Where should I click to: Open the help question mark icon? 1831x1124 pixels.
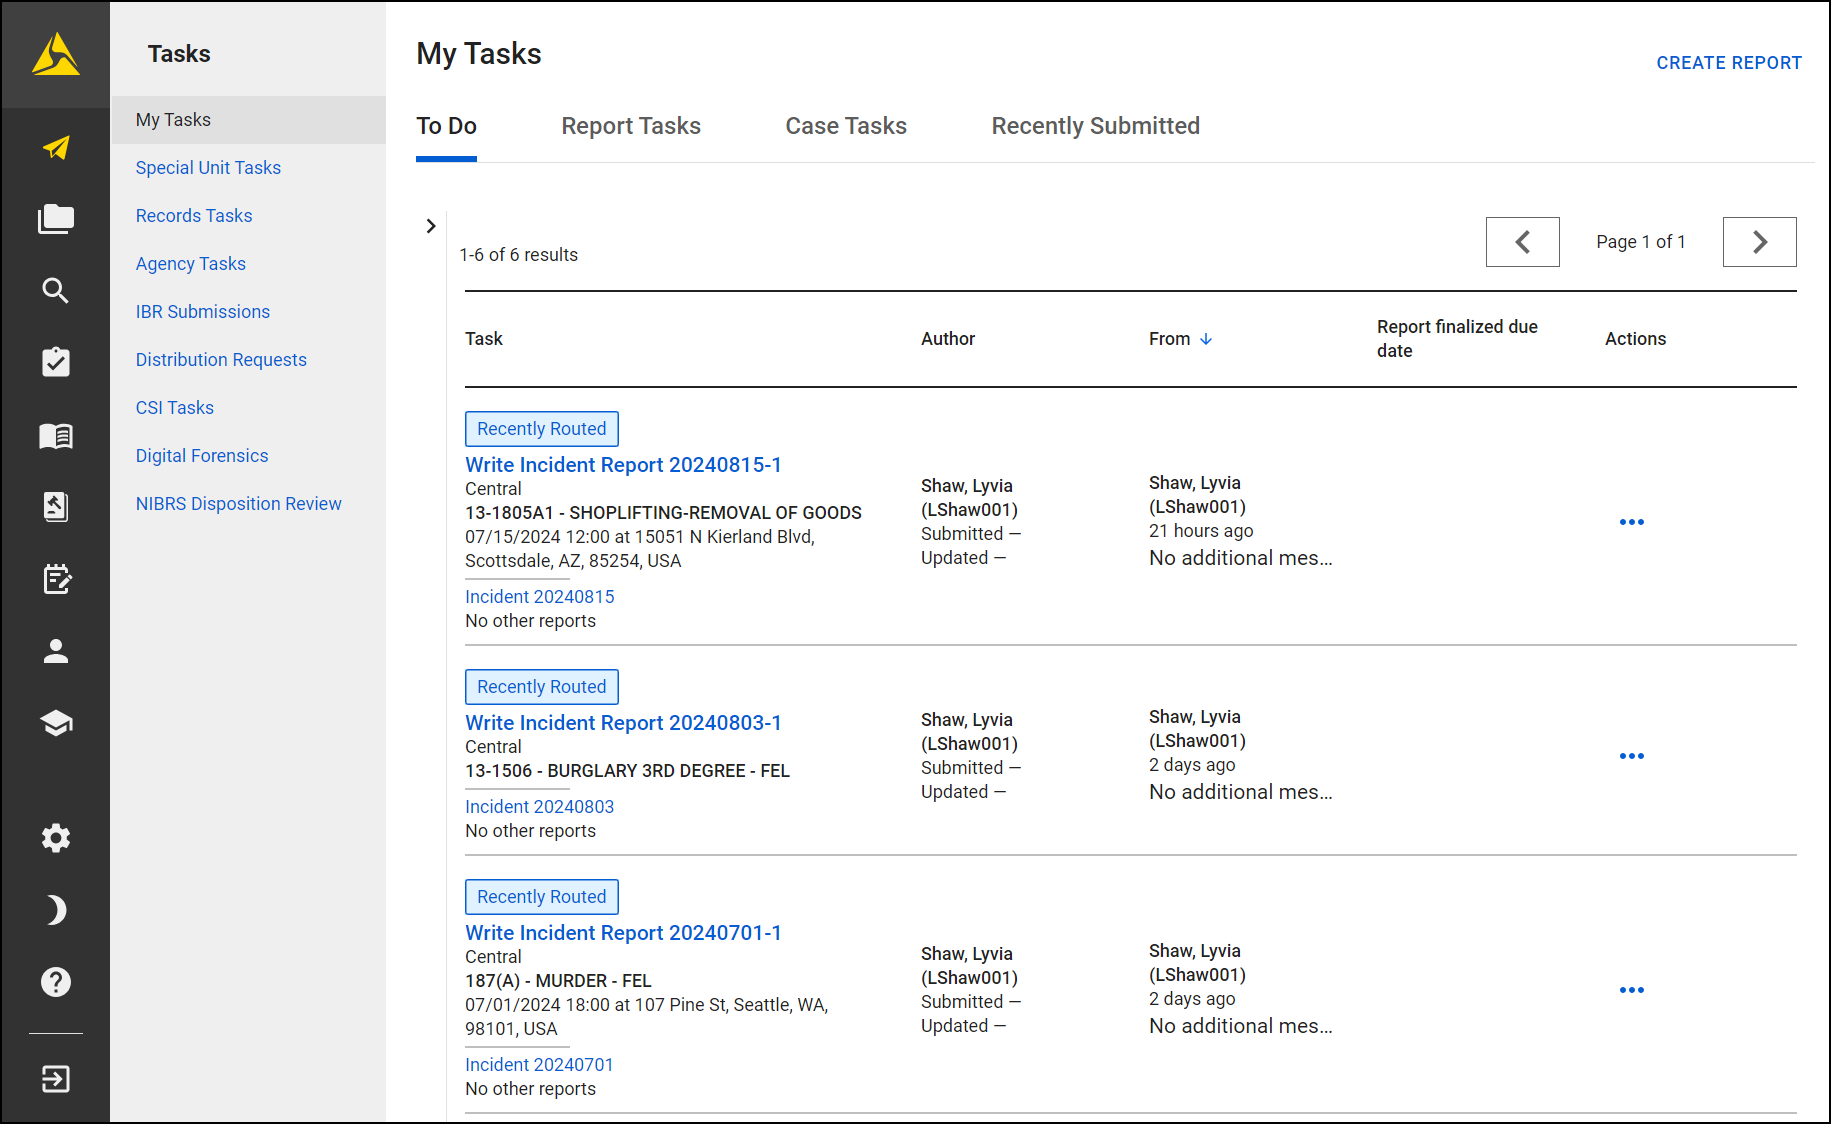click(55, 981)
